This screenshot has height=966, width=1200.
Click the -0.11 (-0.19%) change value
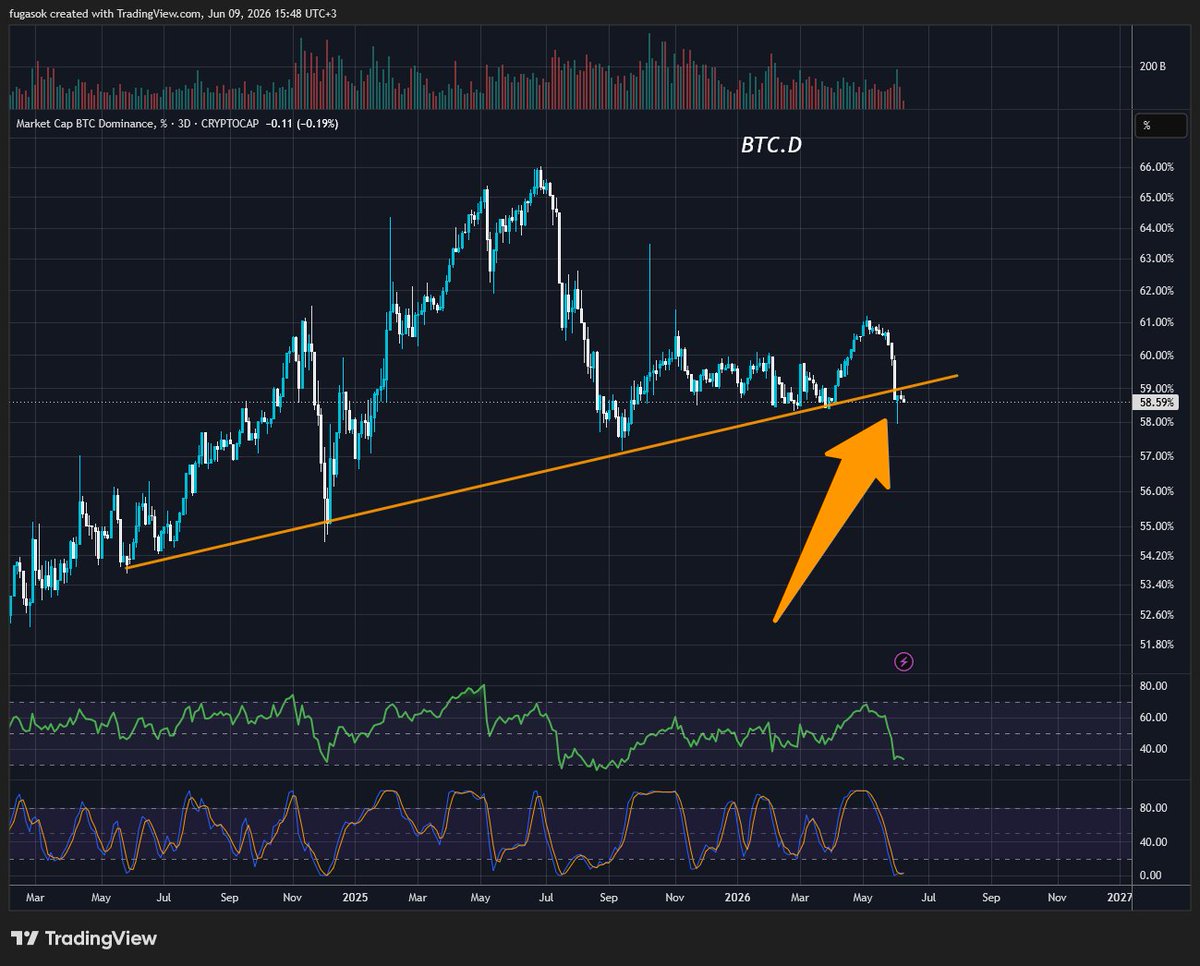304,124
